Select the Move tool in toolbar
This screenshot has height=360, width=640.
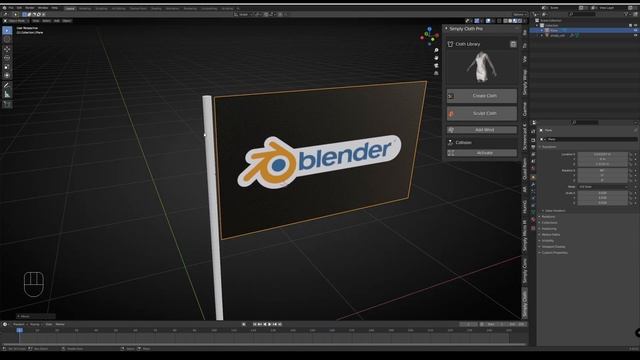(x=7, y=49)
